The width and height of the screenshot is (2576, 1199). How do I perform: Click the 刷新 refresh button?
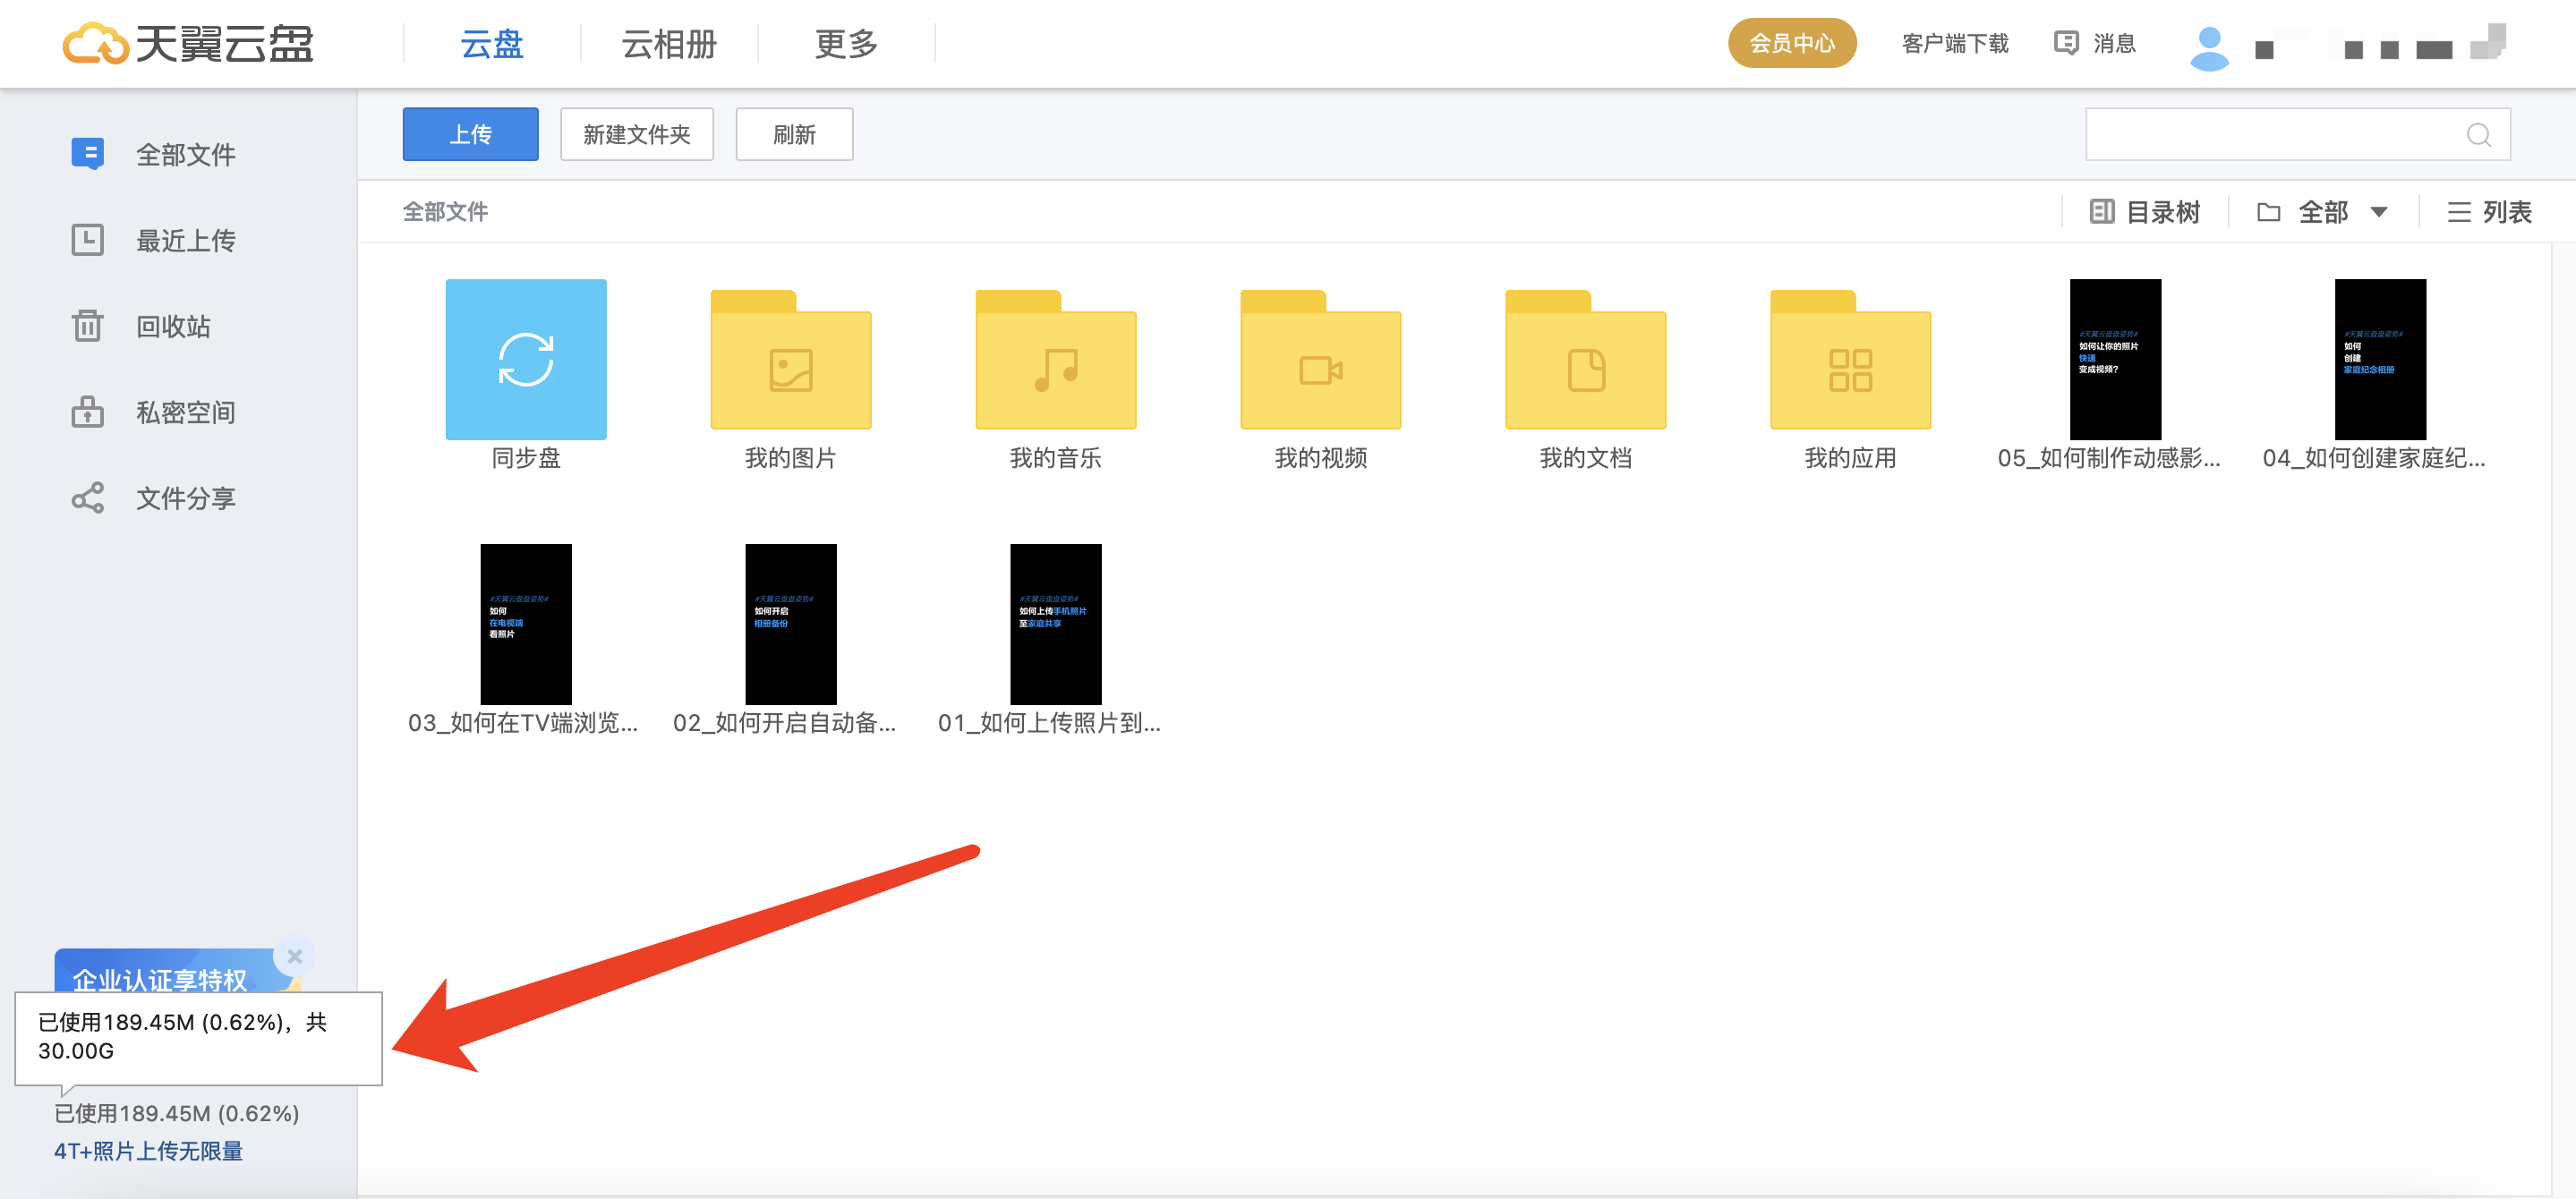coord(794,133)
